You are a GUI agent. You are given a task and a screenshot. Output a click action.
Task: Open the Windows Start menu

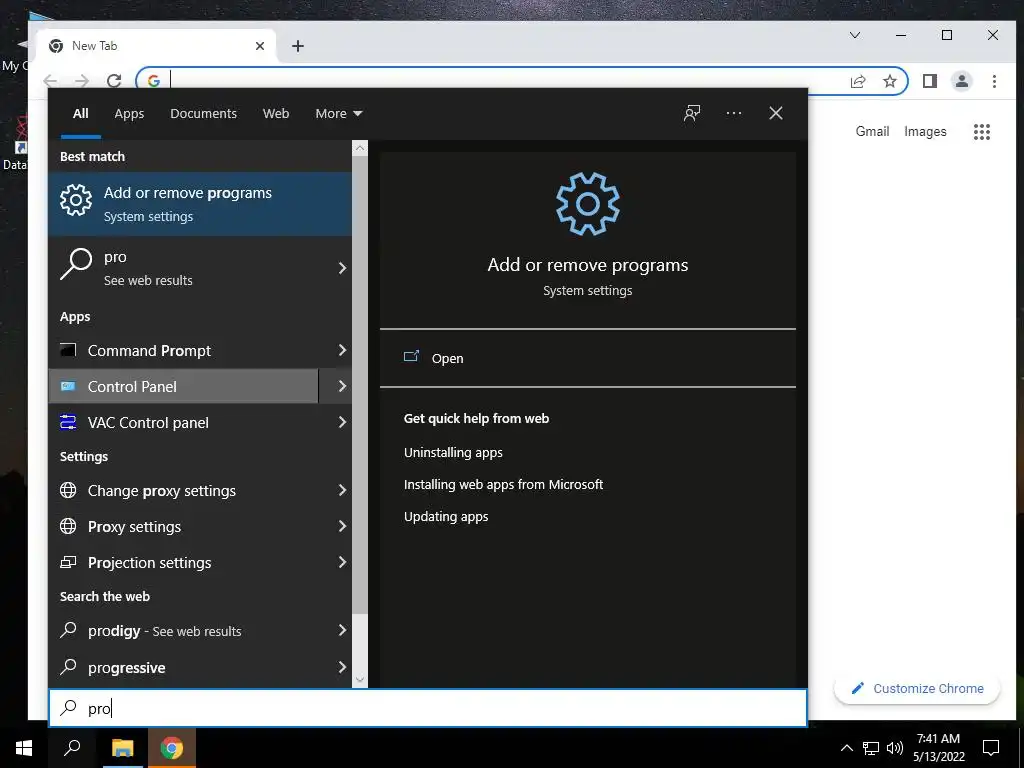pyautogui.click(x=24, y=748)
